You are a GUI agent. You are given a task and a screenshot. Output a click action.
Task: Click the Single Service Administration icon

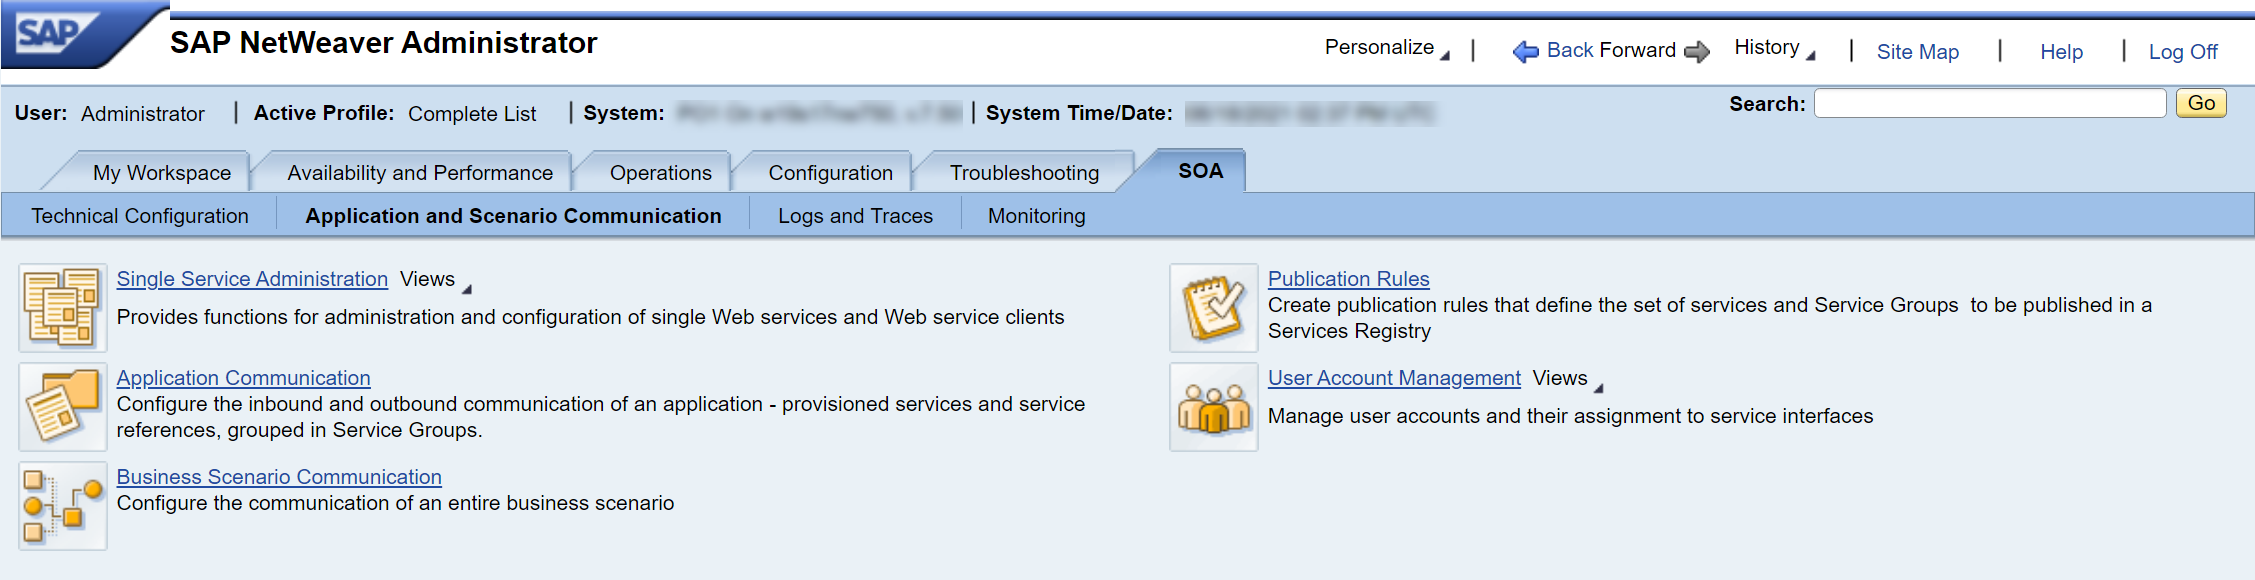pyautogui.click(x=62, y=307)
